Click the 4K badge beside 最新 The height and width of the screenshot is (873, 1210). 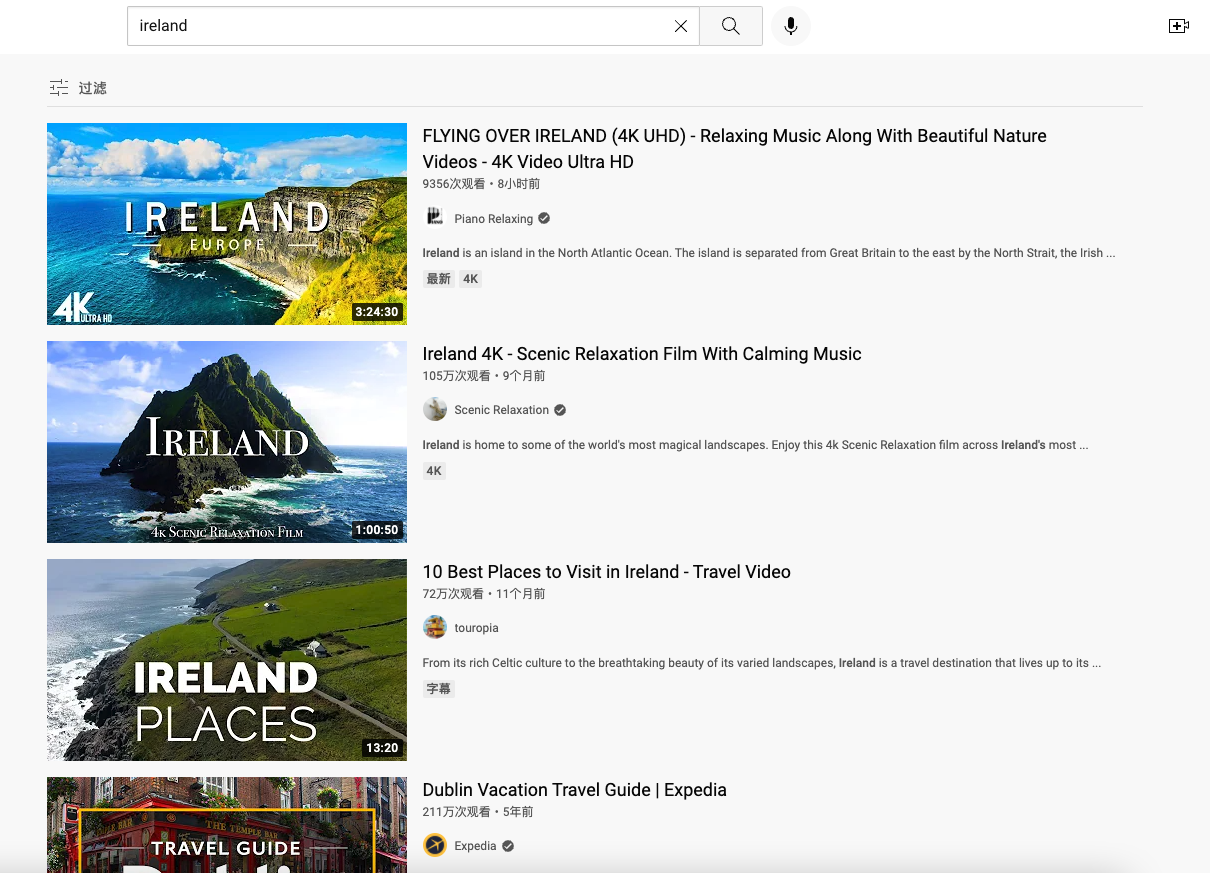click(471, 279)
